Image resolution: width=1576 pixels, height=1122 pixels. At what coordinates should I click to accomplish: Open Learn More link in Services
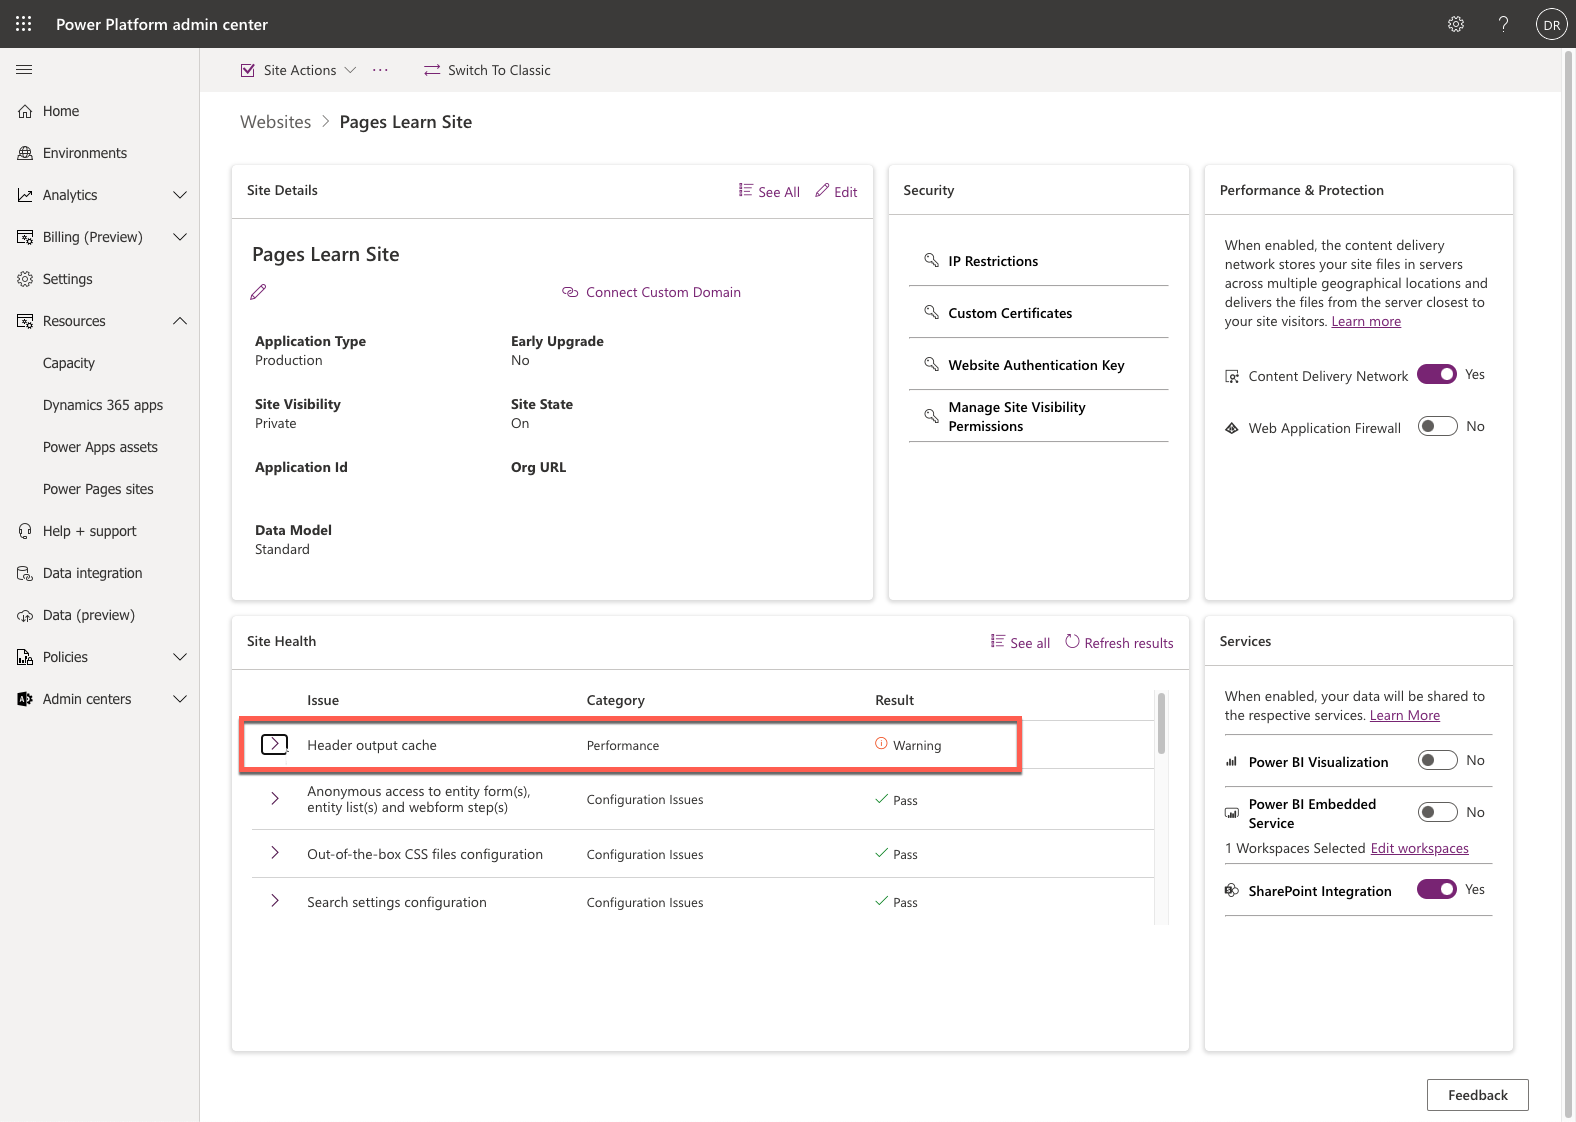click(1405, 715)
